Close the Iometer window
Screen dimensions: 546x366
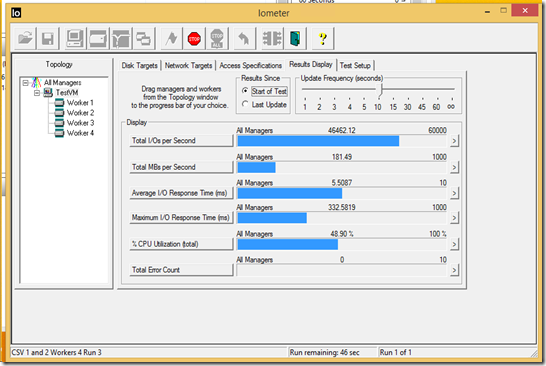(525, 11)
